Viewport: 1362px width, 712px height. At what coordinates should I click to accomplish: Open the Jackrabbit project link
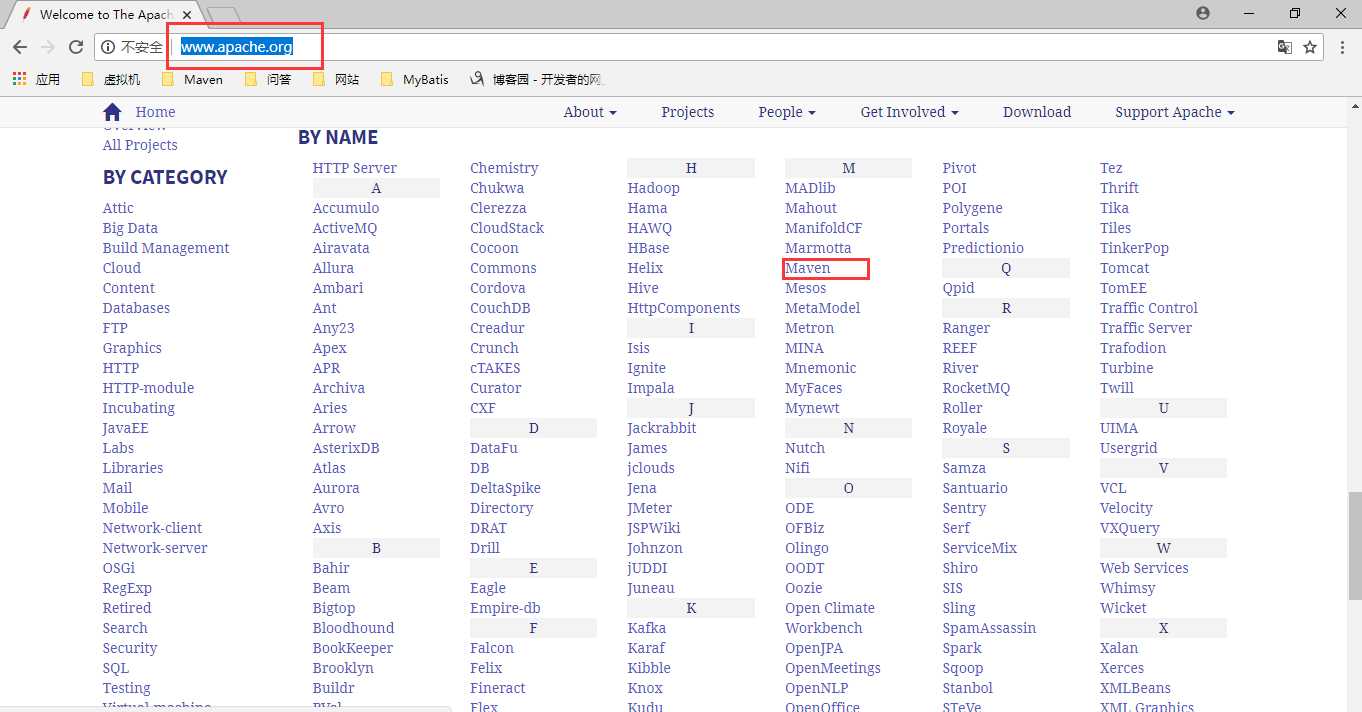click(x=662, y=428)
